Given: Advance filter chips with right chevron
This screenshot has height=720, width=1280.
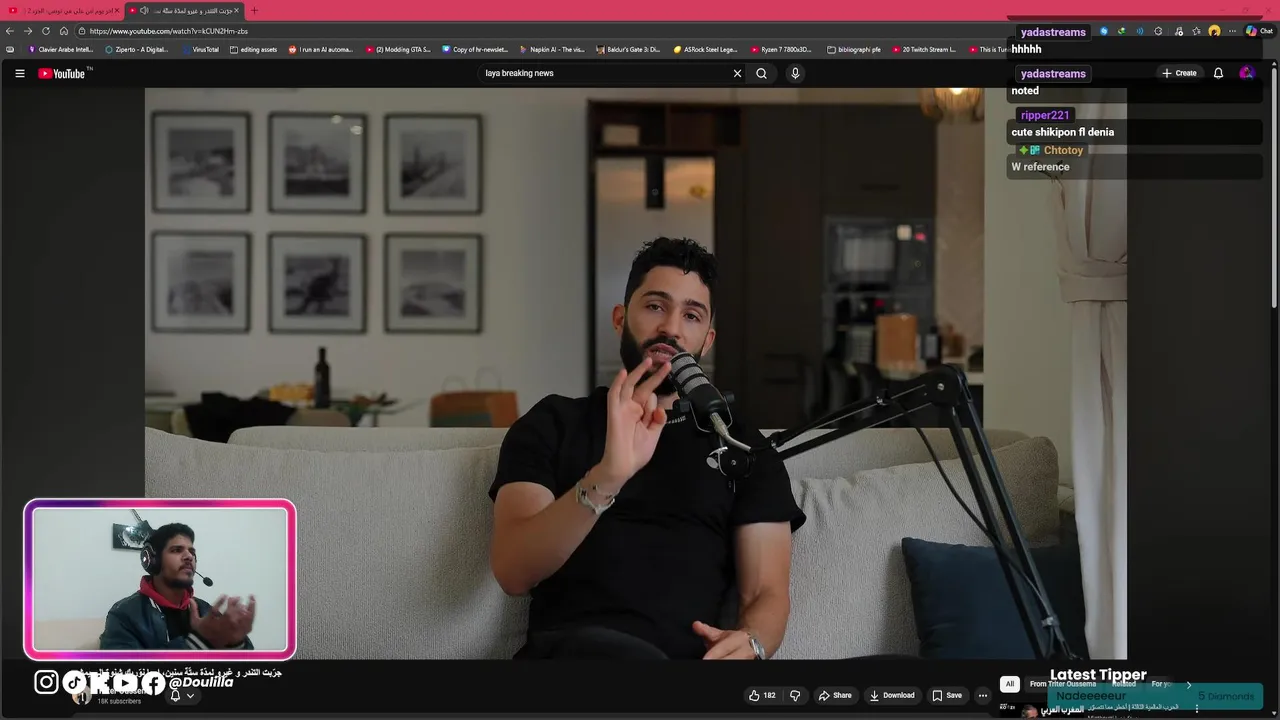Looking at the screenshot, I should [x=1189, y=684].
